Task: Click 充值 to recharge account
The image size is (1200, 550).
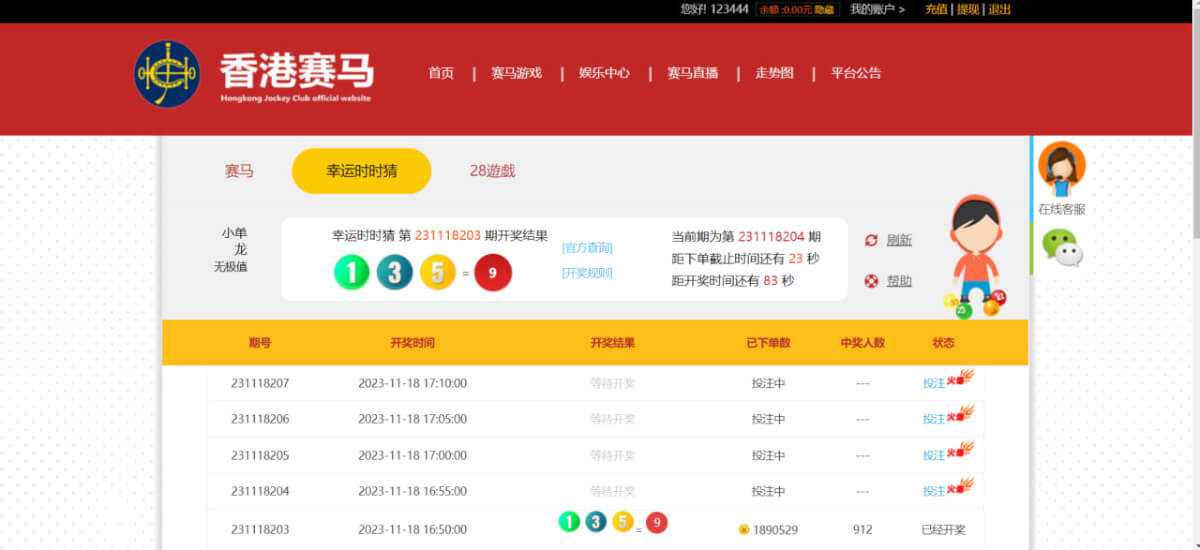Action: point(936,9)
